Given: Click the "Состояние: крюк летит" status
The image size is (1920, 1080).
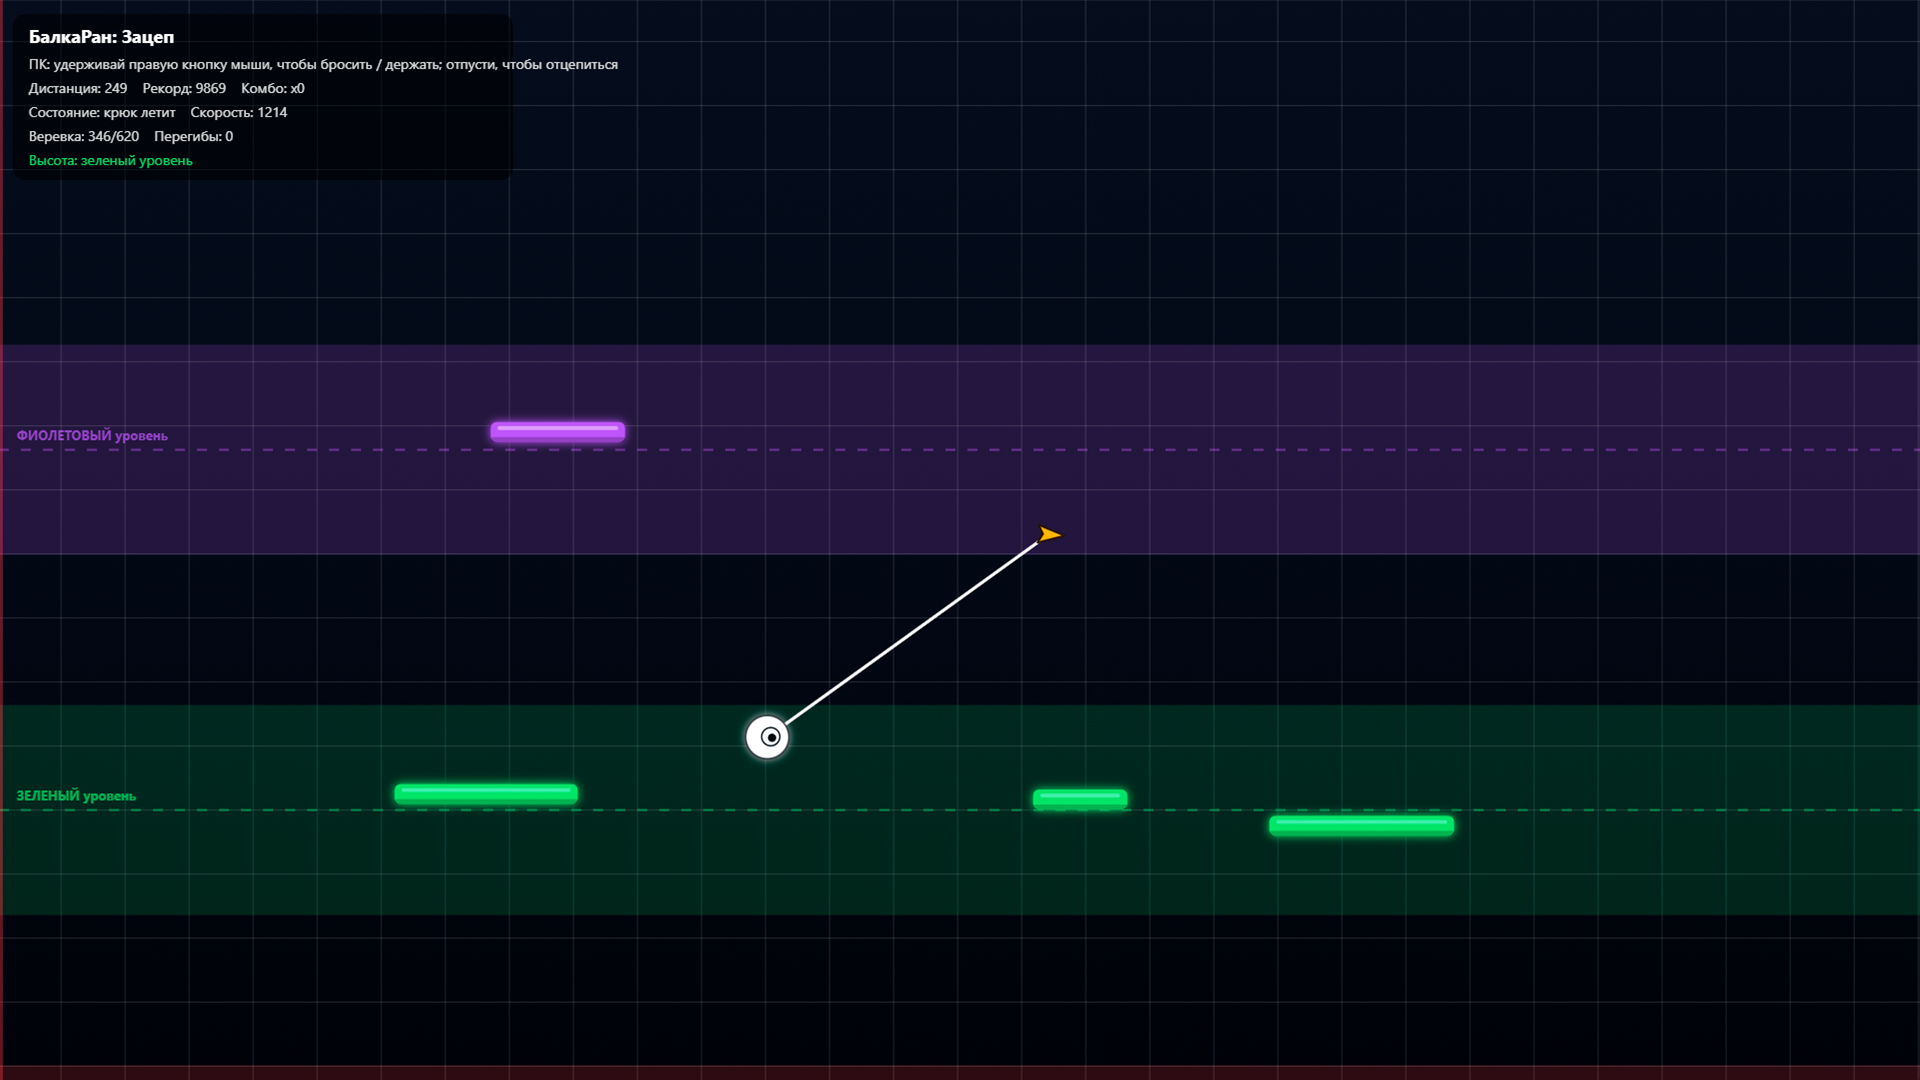Looking at the screenshot, I should (x=102, y=112).
